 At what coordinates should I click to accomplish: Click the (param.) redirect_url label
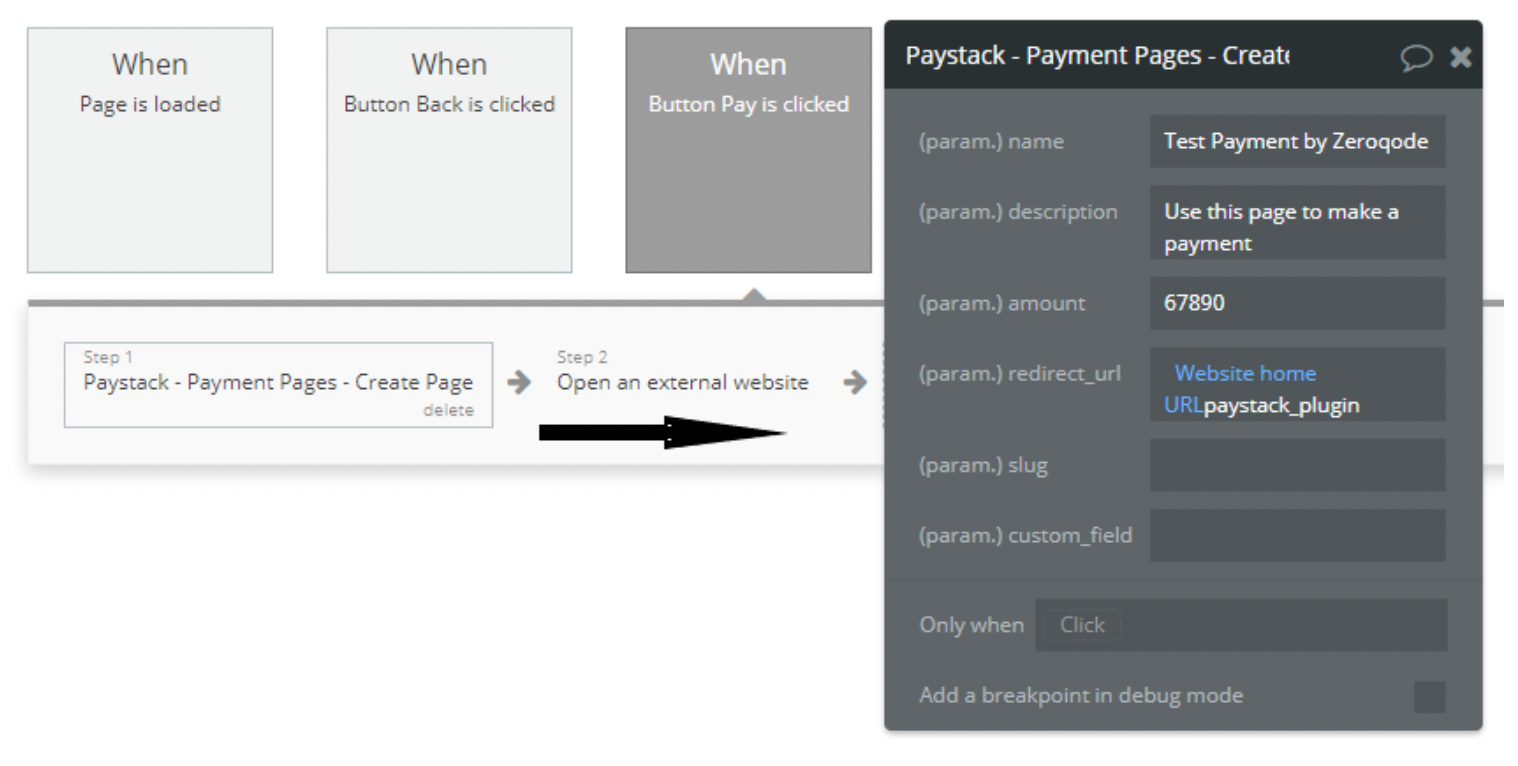[x=1020, y=374]
